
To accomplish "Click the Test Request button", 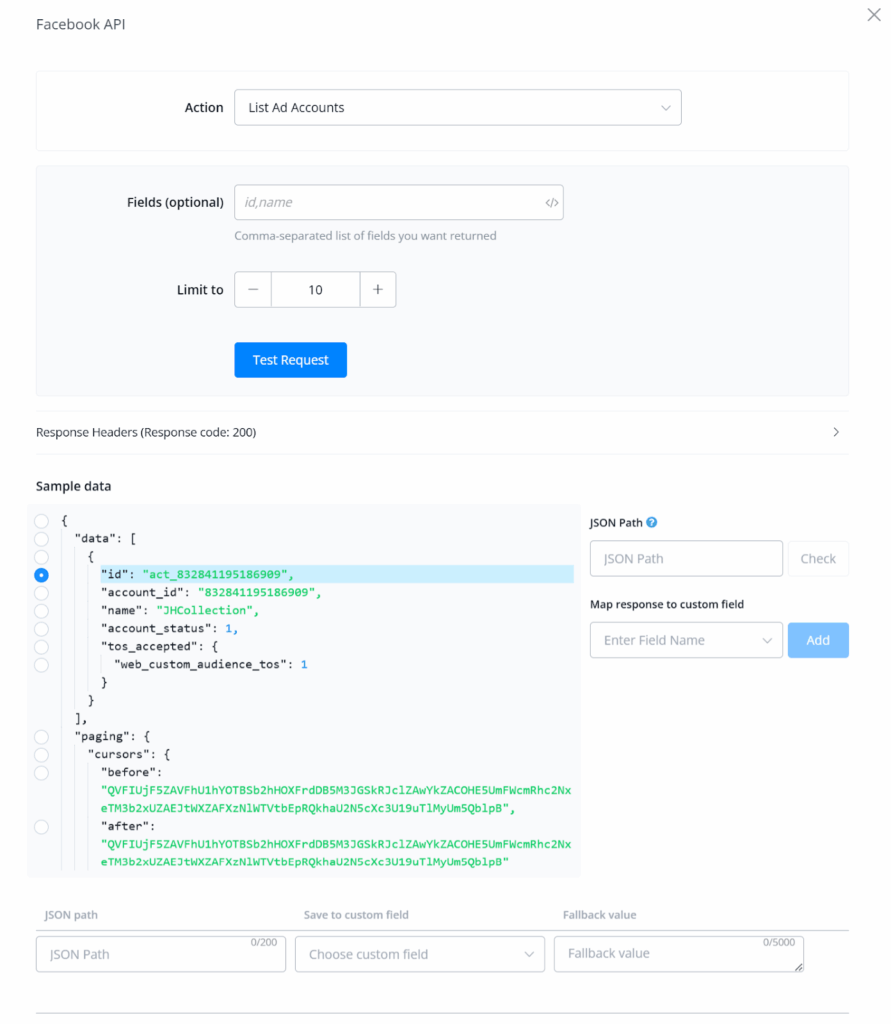I will [290, 360].
